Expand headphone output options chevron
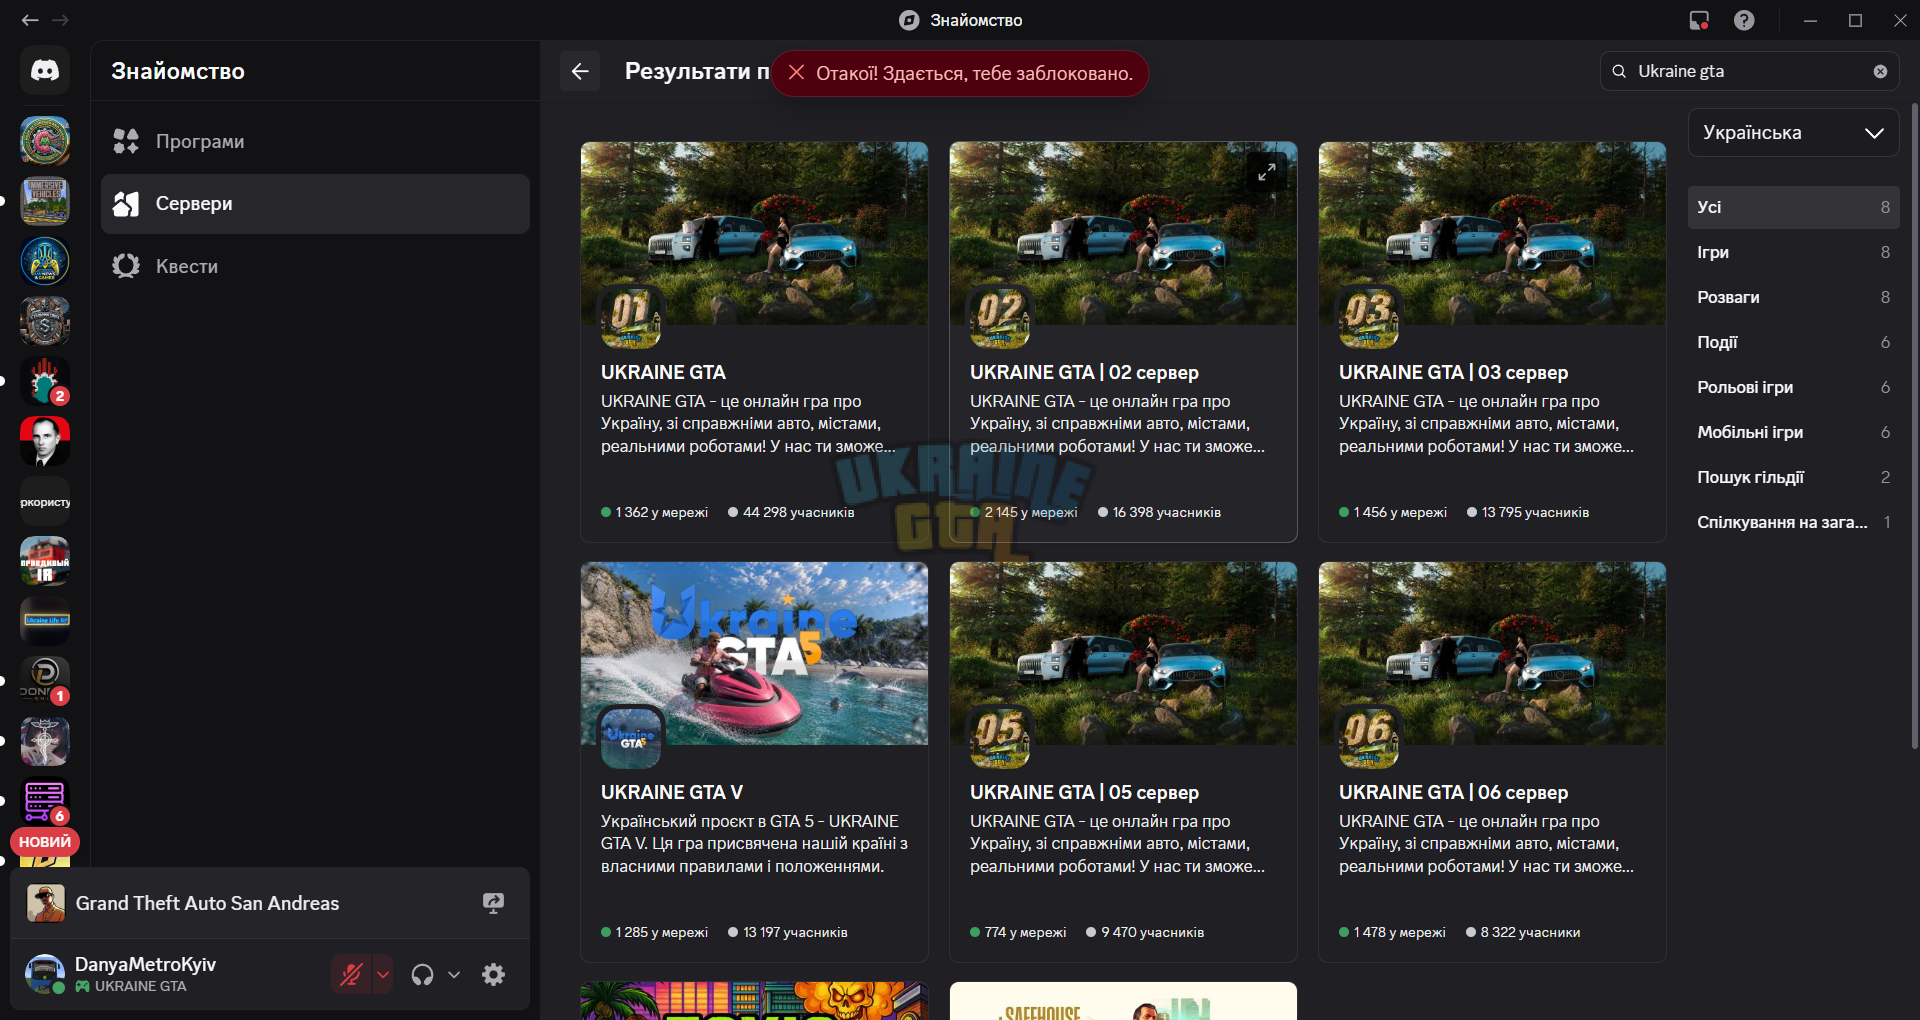This screenshot has width=1920, height=1020. [x=454, y=974]
